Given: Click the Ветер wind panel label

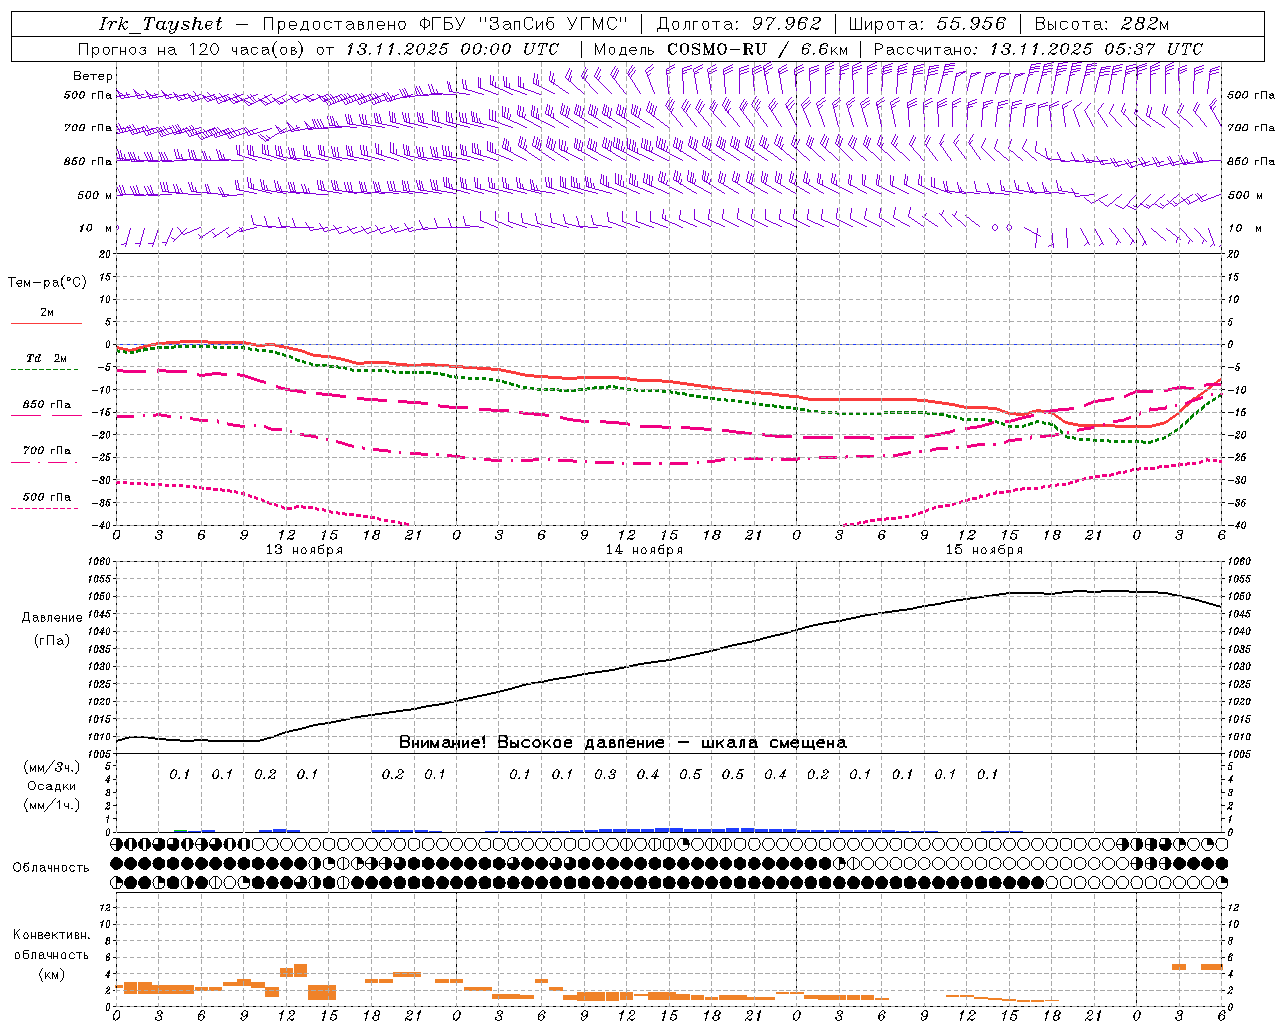Looking at the screenshot, I should coord(93,76).
